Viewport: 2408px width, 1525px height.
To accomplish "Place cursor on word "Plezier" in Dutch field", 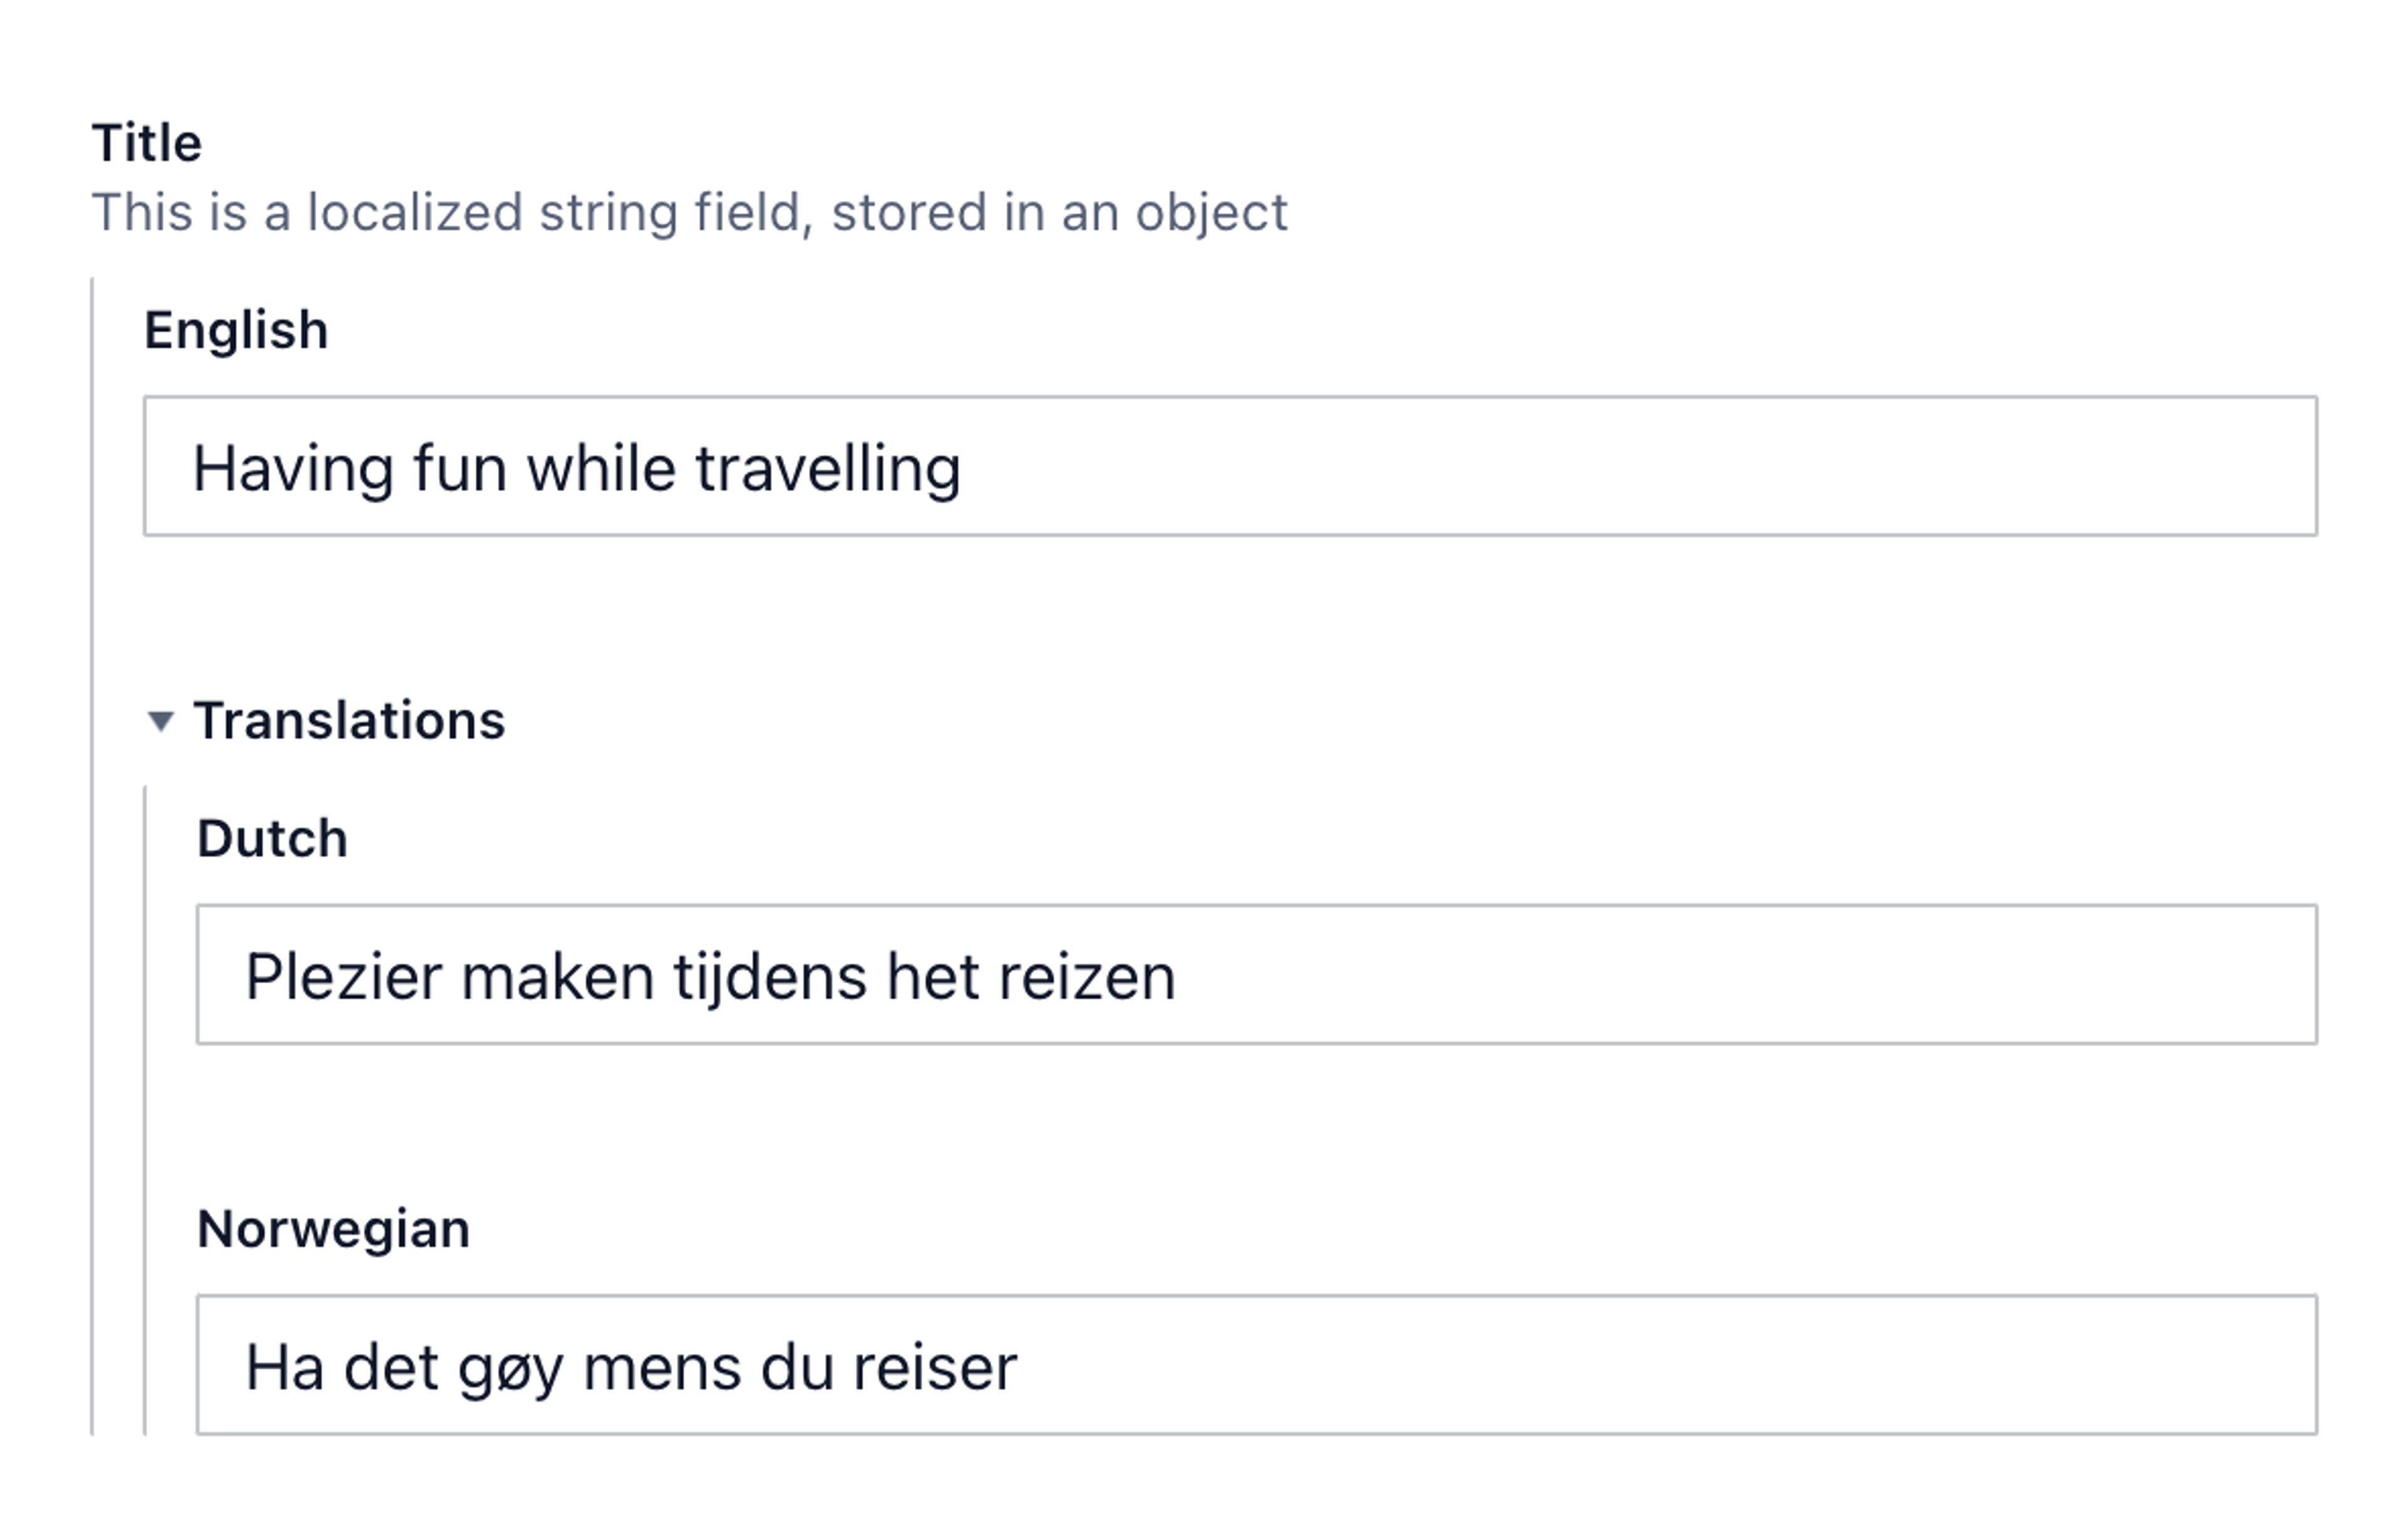I will point(343,977).
